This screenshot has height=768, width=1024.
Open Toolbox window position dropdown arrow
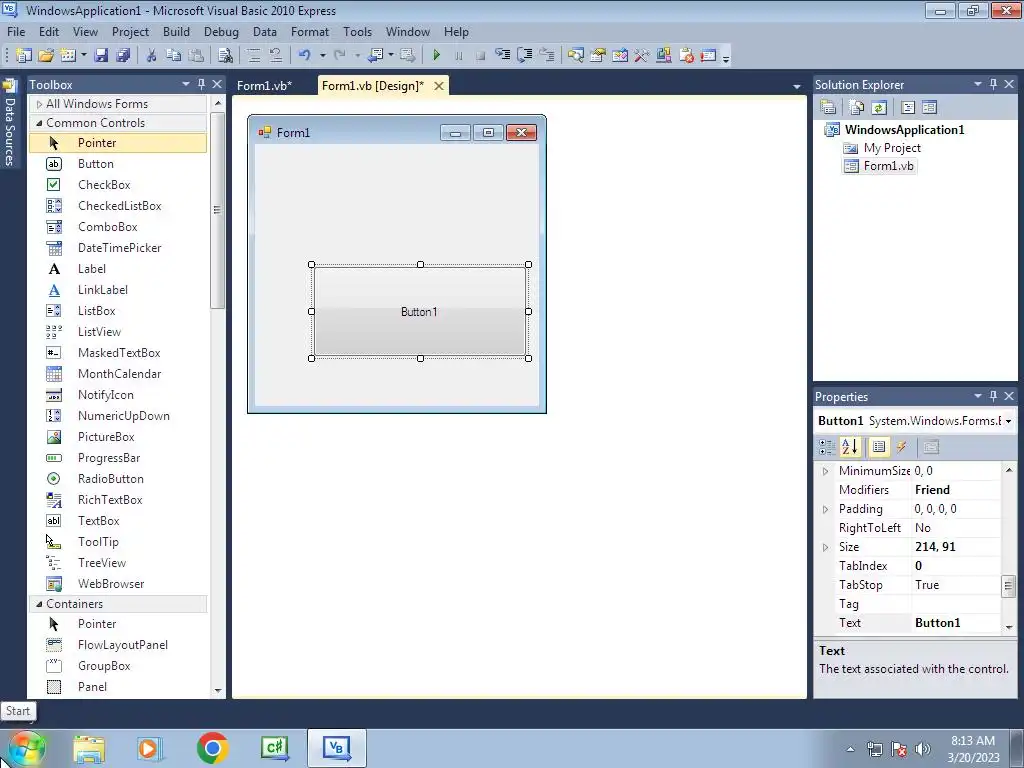coord(185,84)
